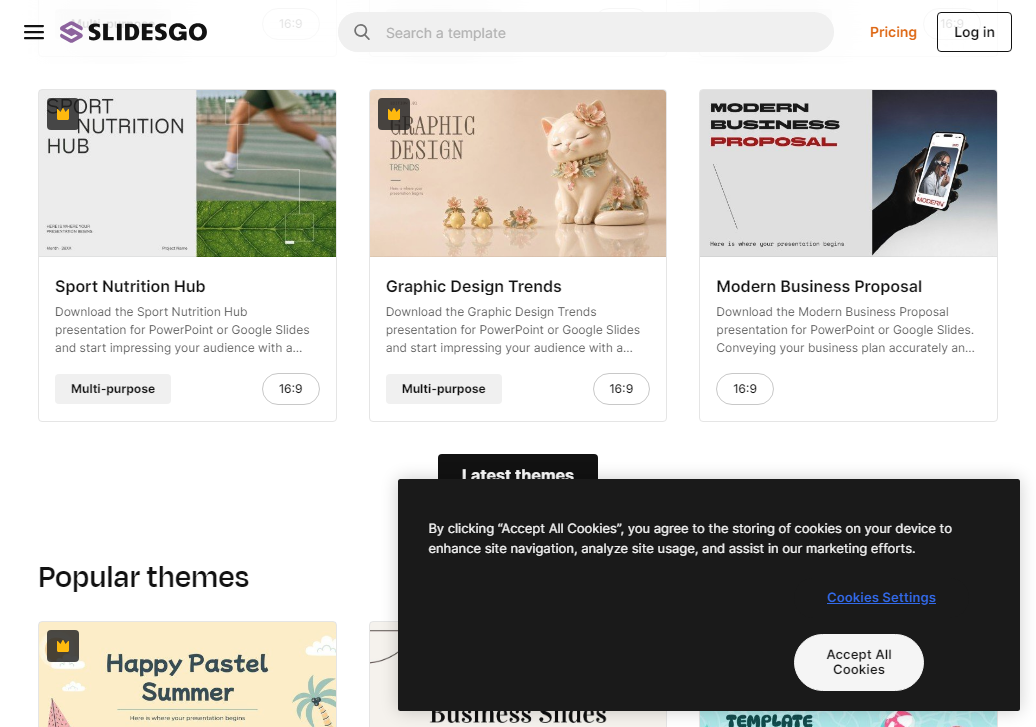The height and width of the screenshot is (727, 1036).
Task: Open the Modern Business Proposal title link
Action: pyautogui.click(x=819, y=286)
